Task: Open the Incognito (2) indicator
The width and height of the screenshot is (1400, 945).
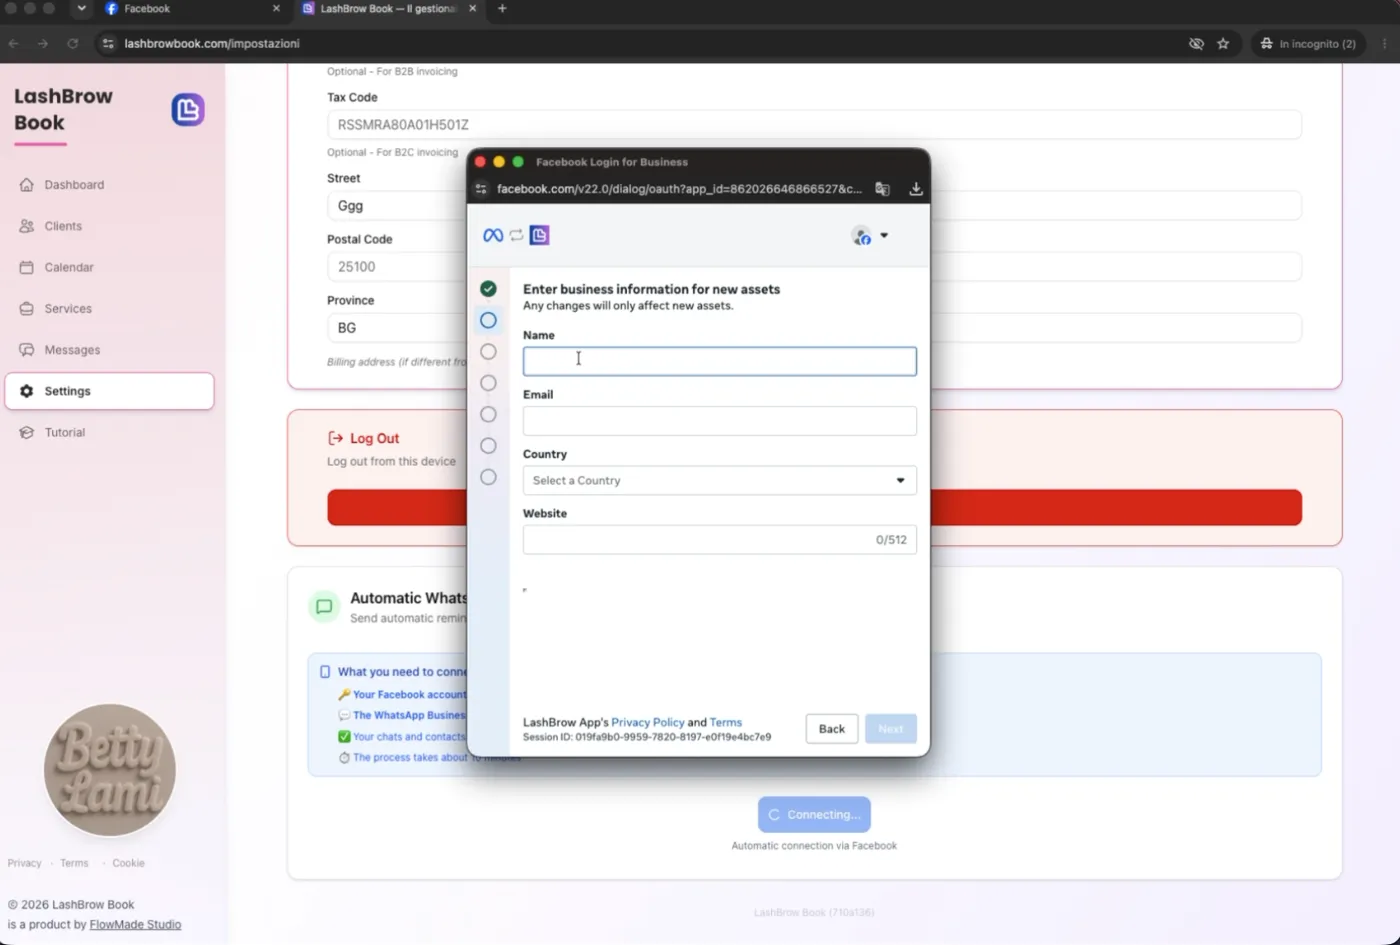Action: [x=1308, y=44]
